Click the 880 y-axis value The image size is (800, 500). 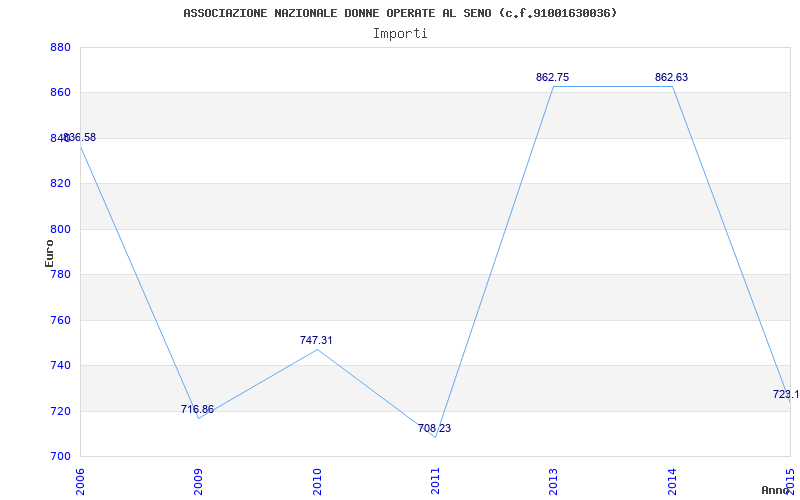click(x=60, y=47)
